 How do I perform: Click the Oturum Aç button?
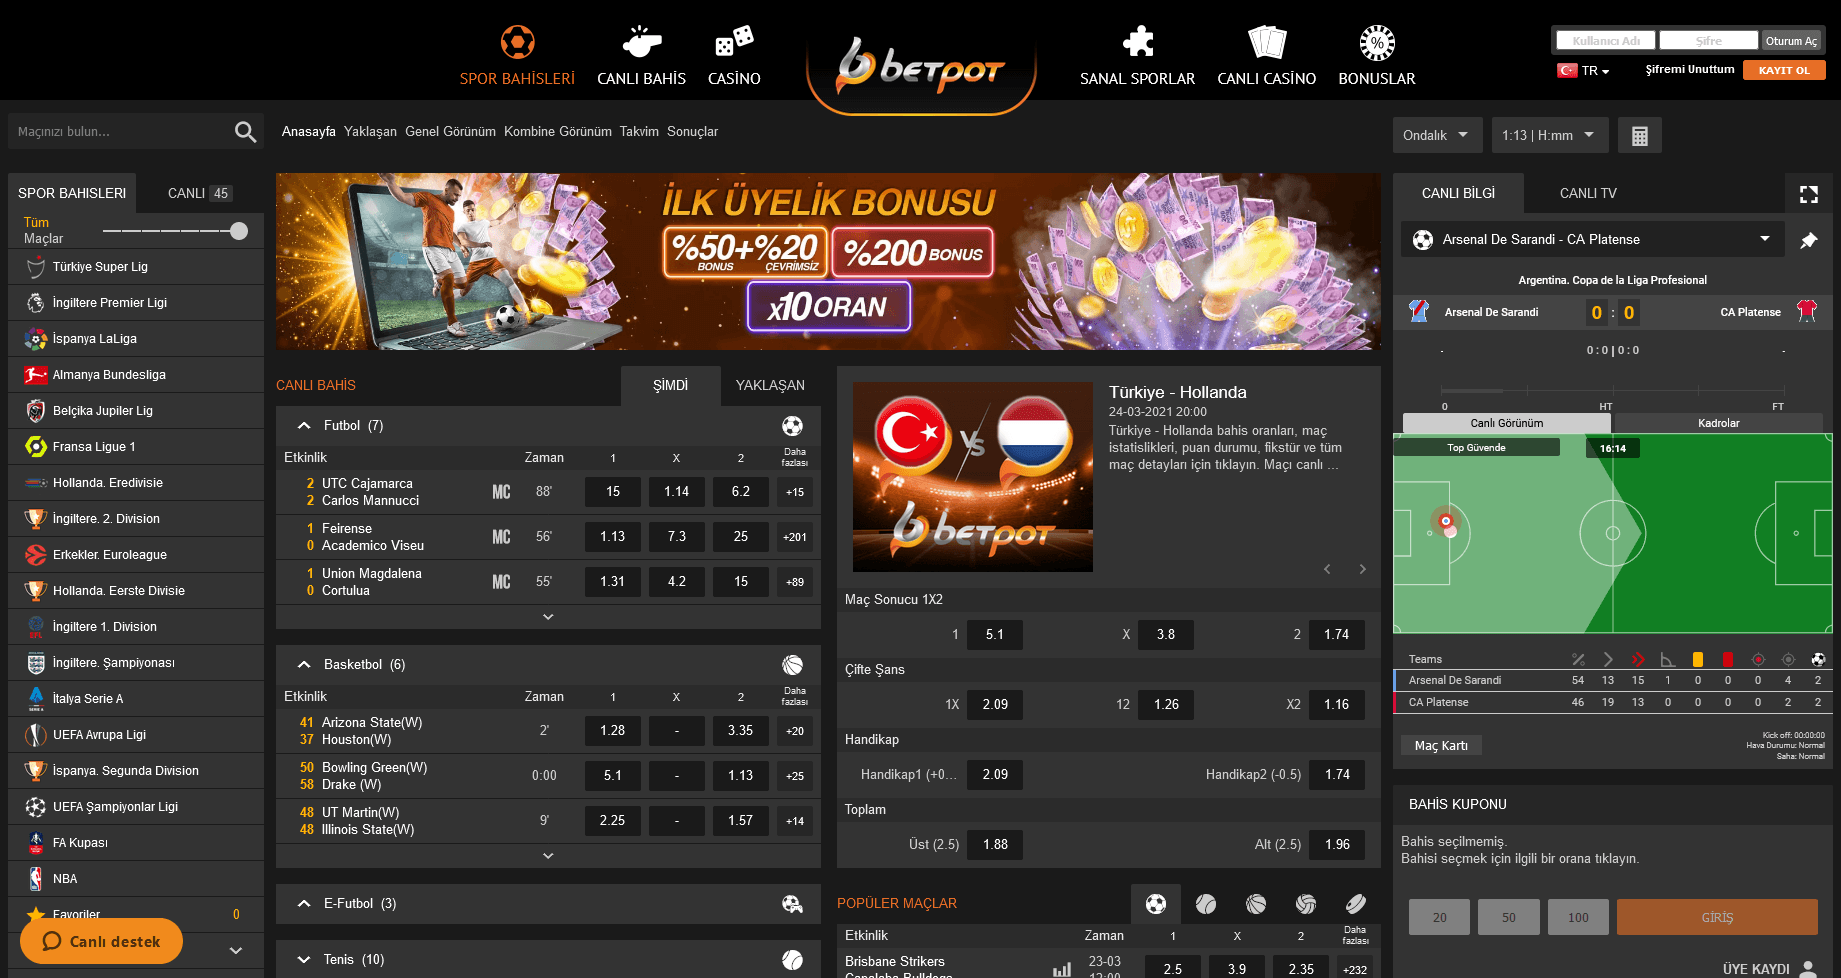coord(1791,41)
